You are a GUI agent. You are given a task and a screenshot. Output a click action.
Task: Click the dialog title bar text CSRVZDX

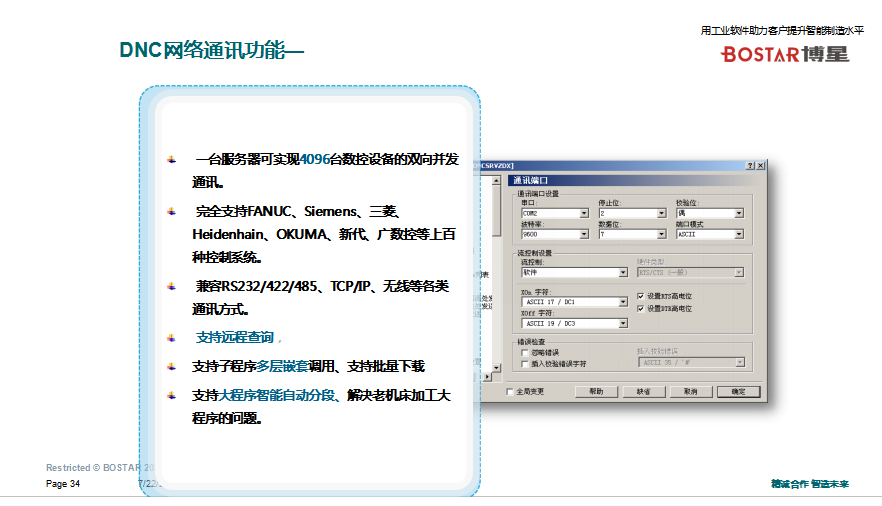(496, 166)
